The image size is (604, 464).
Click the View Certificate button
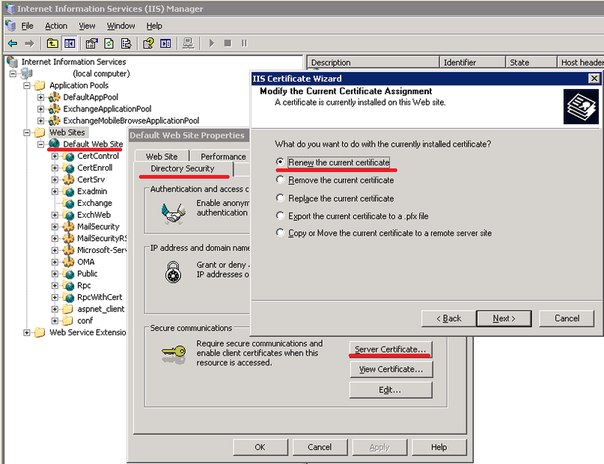click(x=391, y=369)
